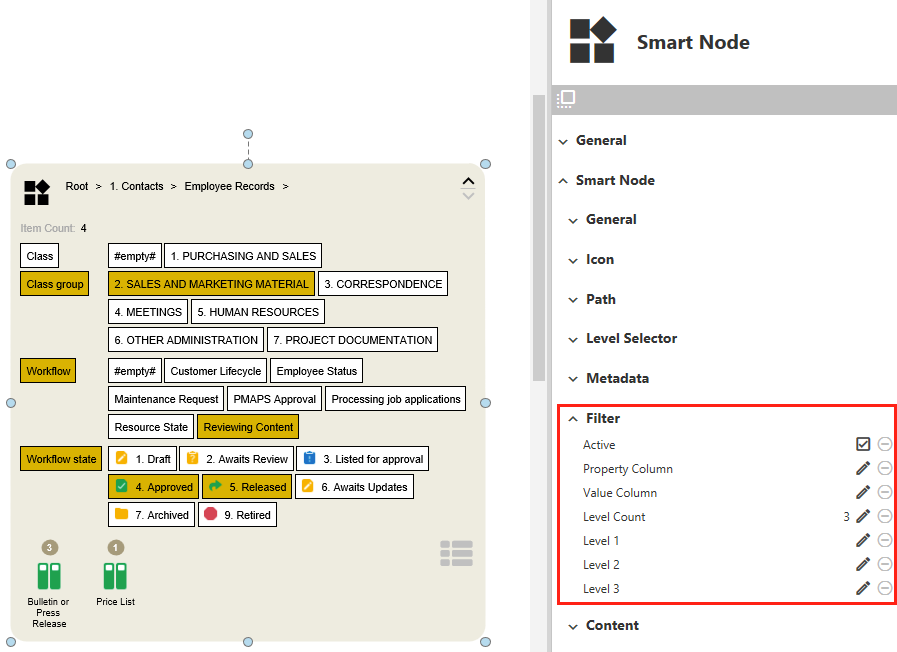
Task: Select 'Employee Records' in the breadcrumb path
Action: [x=229, y=186]
